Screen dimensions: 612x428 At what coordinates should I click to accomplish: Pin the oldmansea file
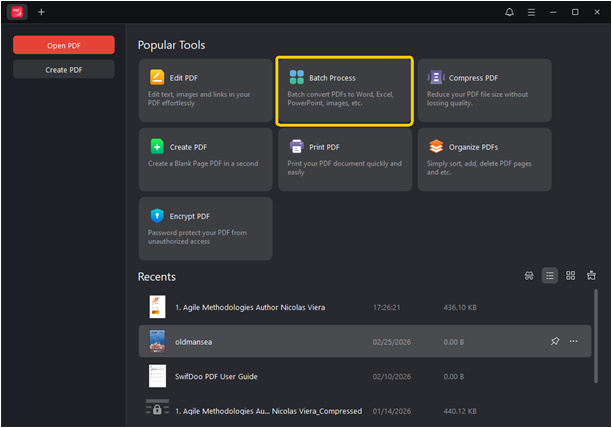tap(555, 341)
